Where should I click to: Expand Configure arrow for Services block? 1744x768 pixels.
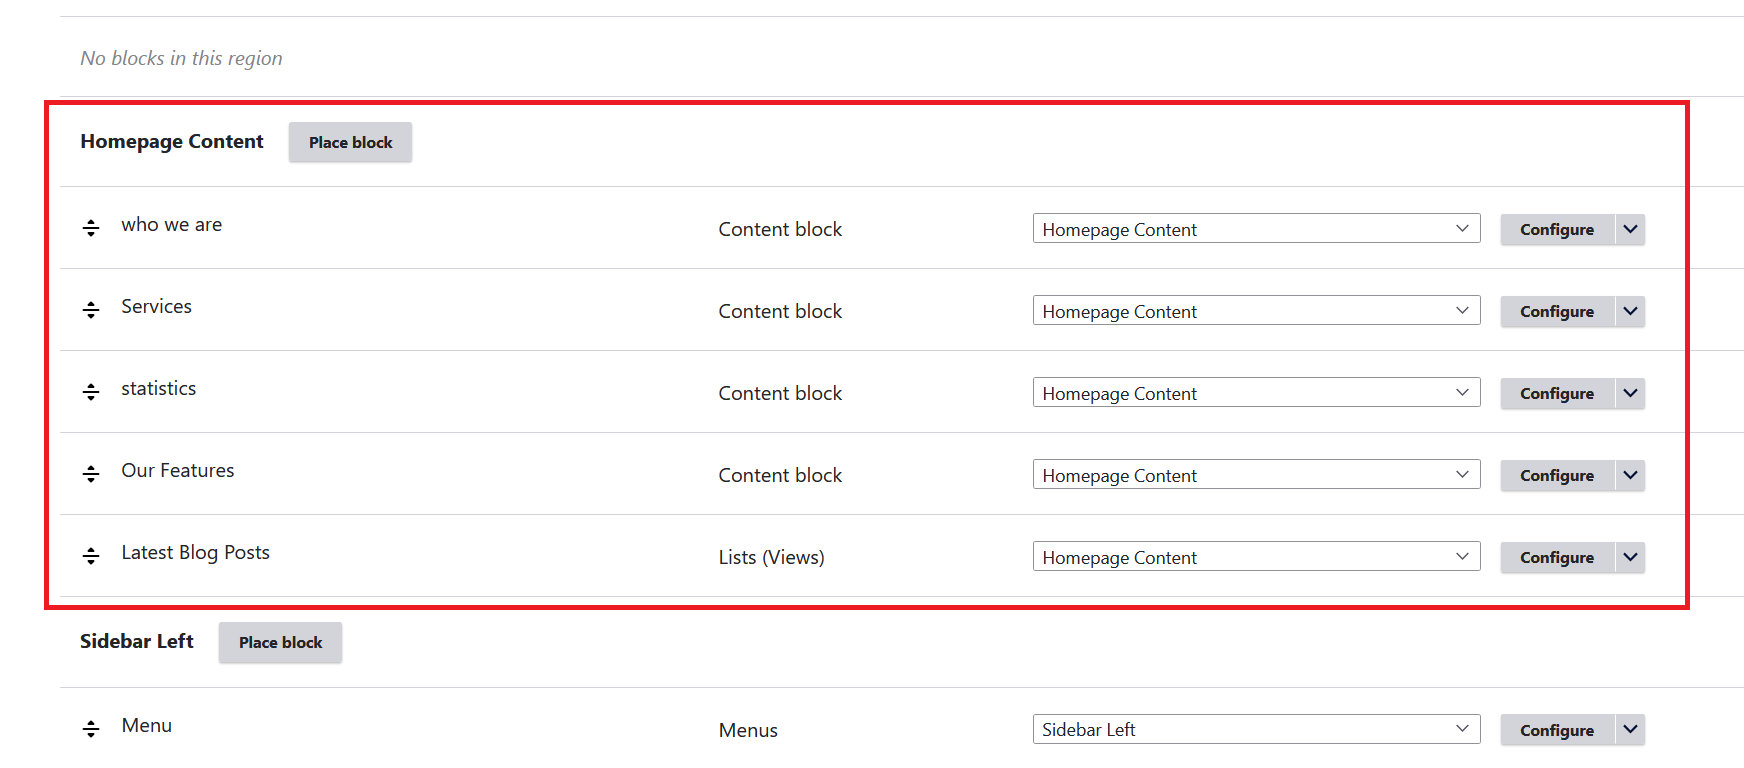click(1630, 311)
